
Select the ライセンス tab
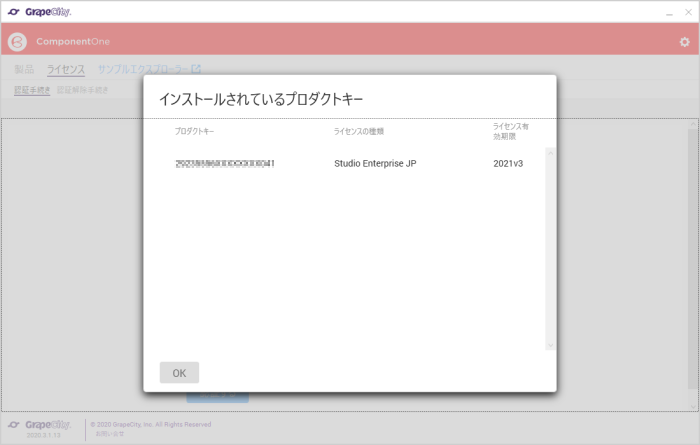[66, 69]
